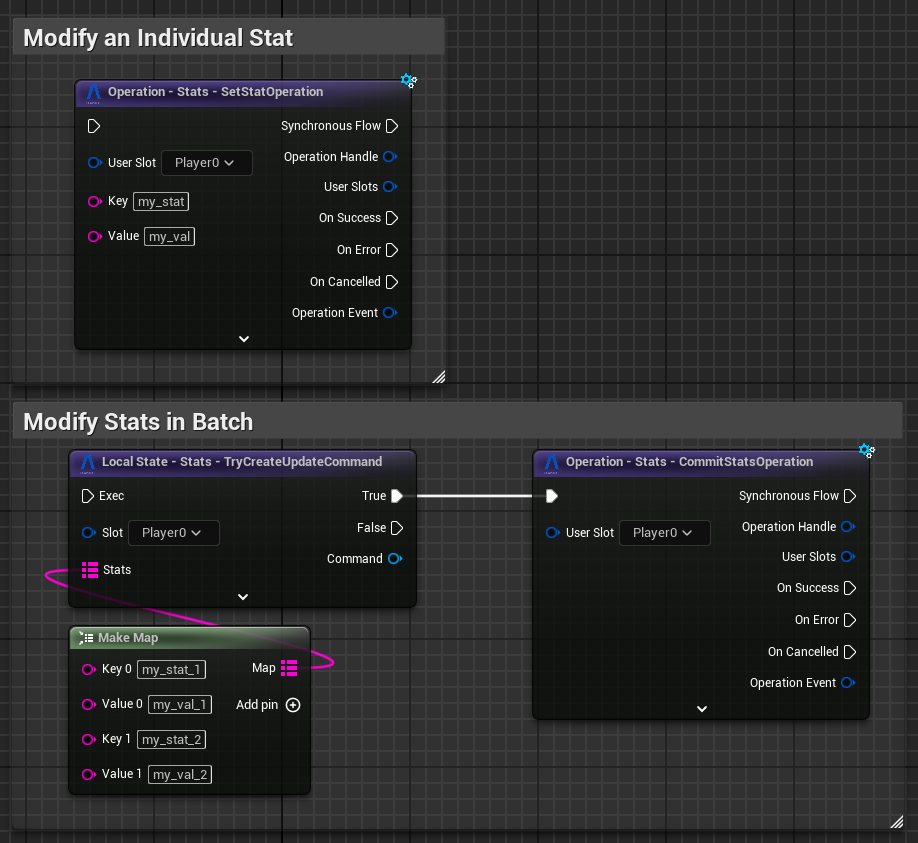The image size is (918, 843).
Task: Click the Operation Handle pin on CommitStatsOperation
Action: pyautogui.click(x=847, y=527)
